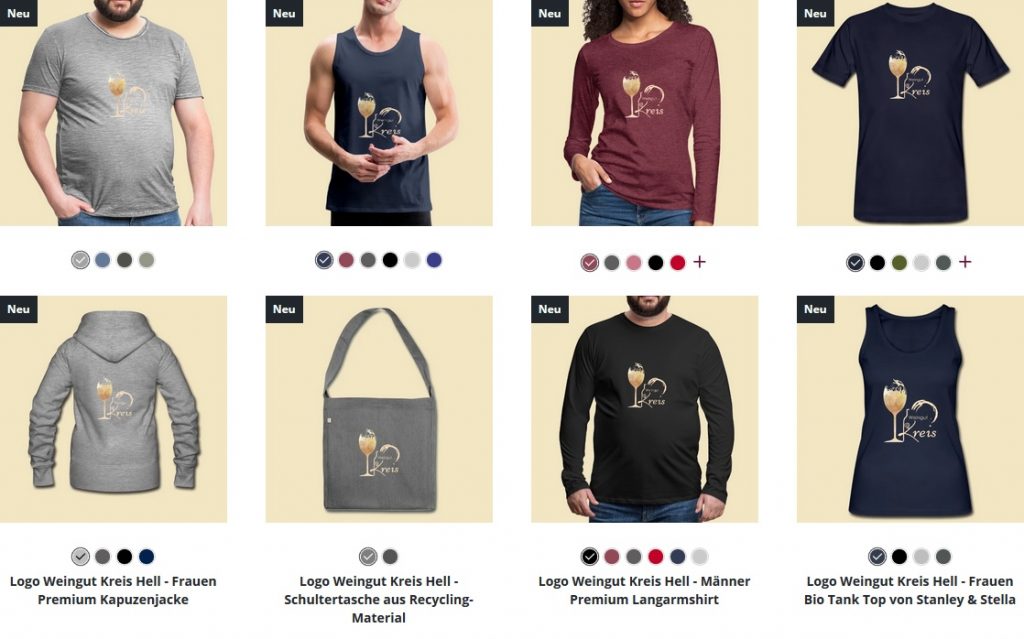Open Schultertasche aus Recycling-Material link
Image resolution: width=1024 pixels, height=639 pixels.
(x=379, y=599)
